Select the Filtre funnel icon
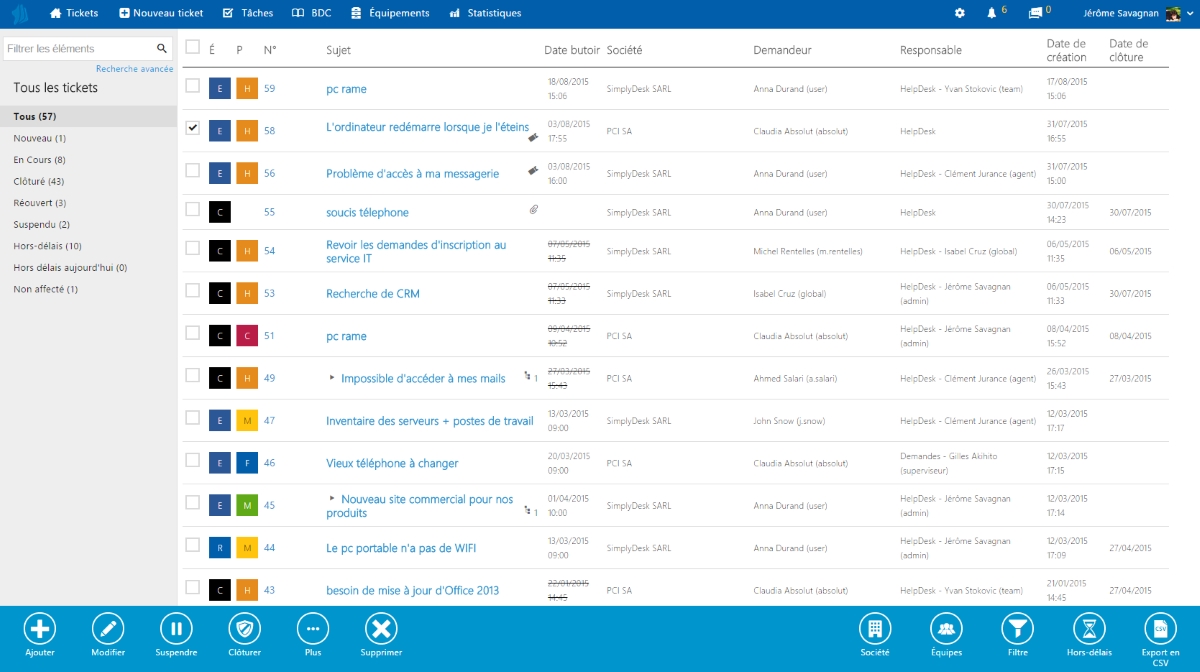The width and height of the screenshot is (1200, 672). pyautogui.click(x=1017, y=630)
